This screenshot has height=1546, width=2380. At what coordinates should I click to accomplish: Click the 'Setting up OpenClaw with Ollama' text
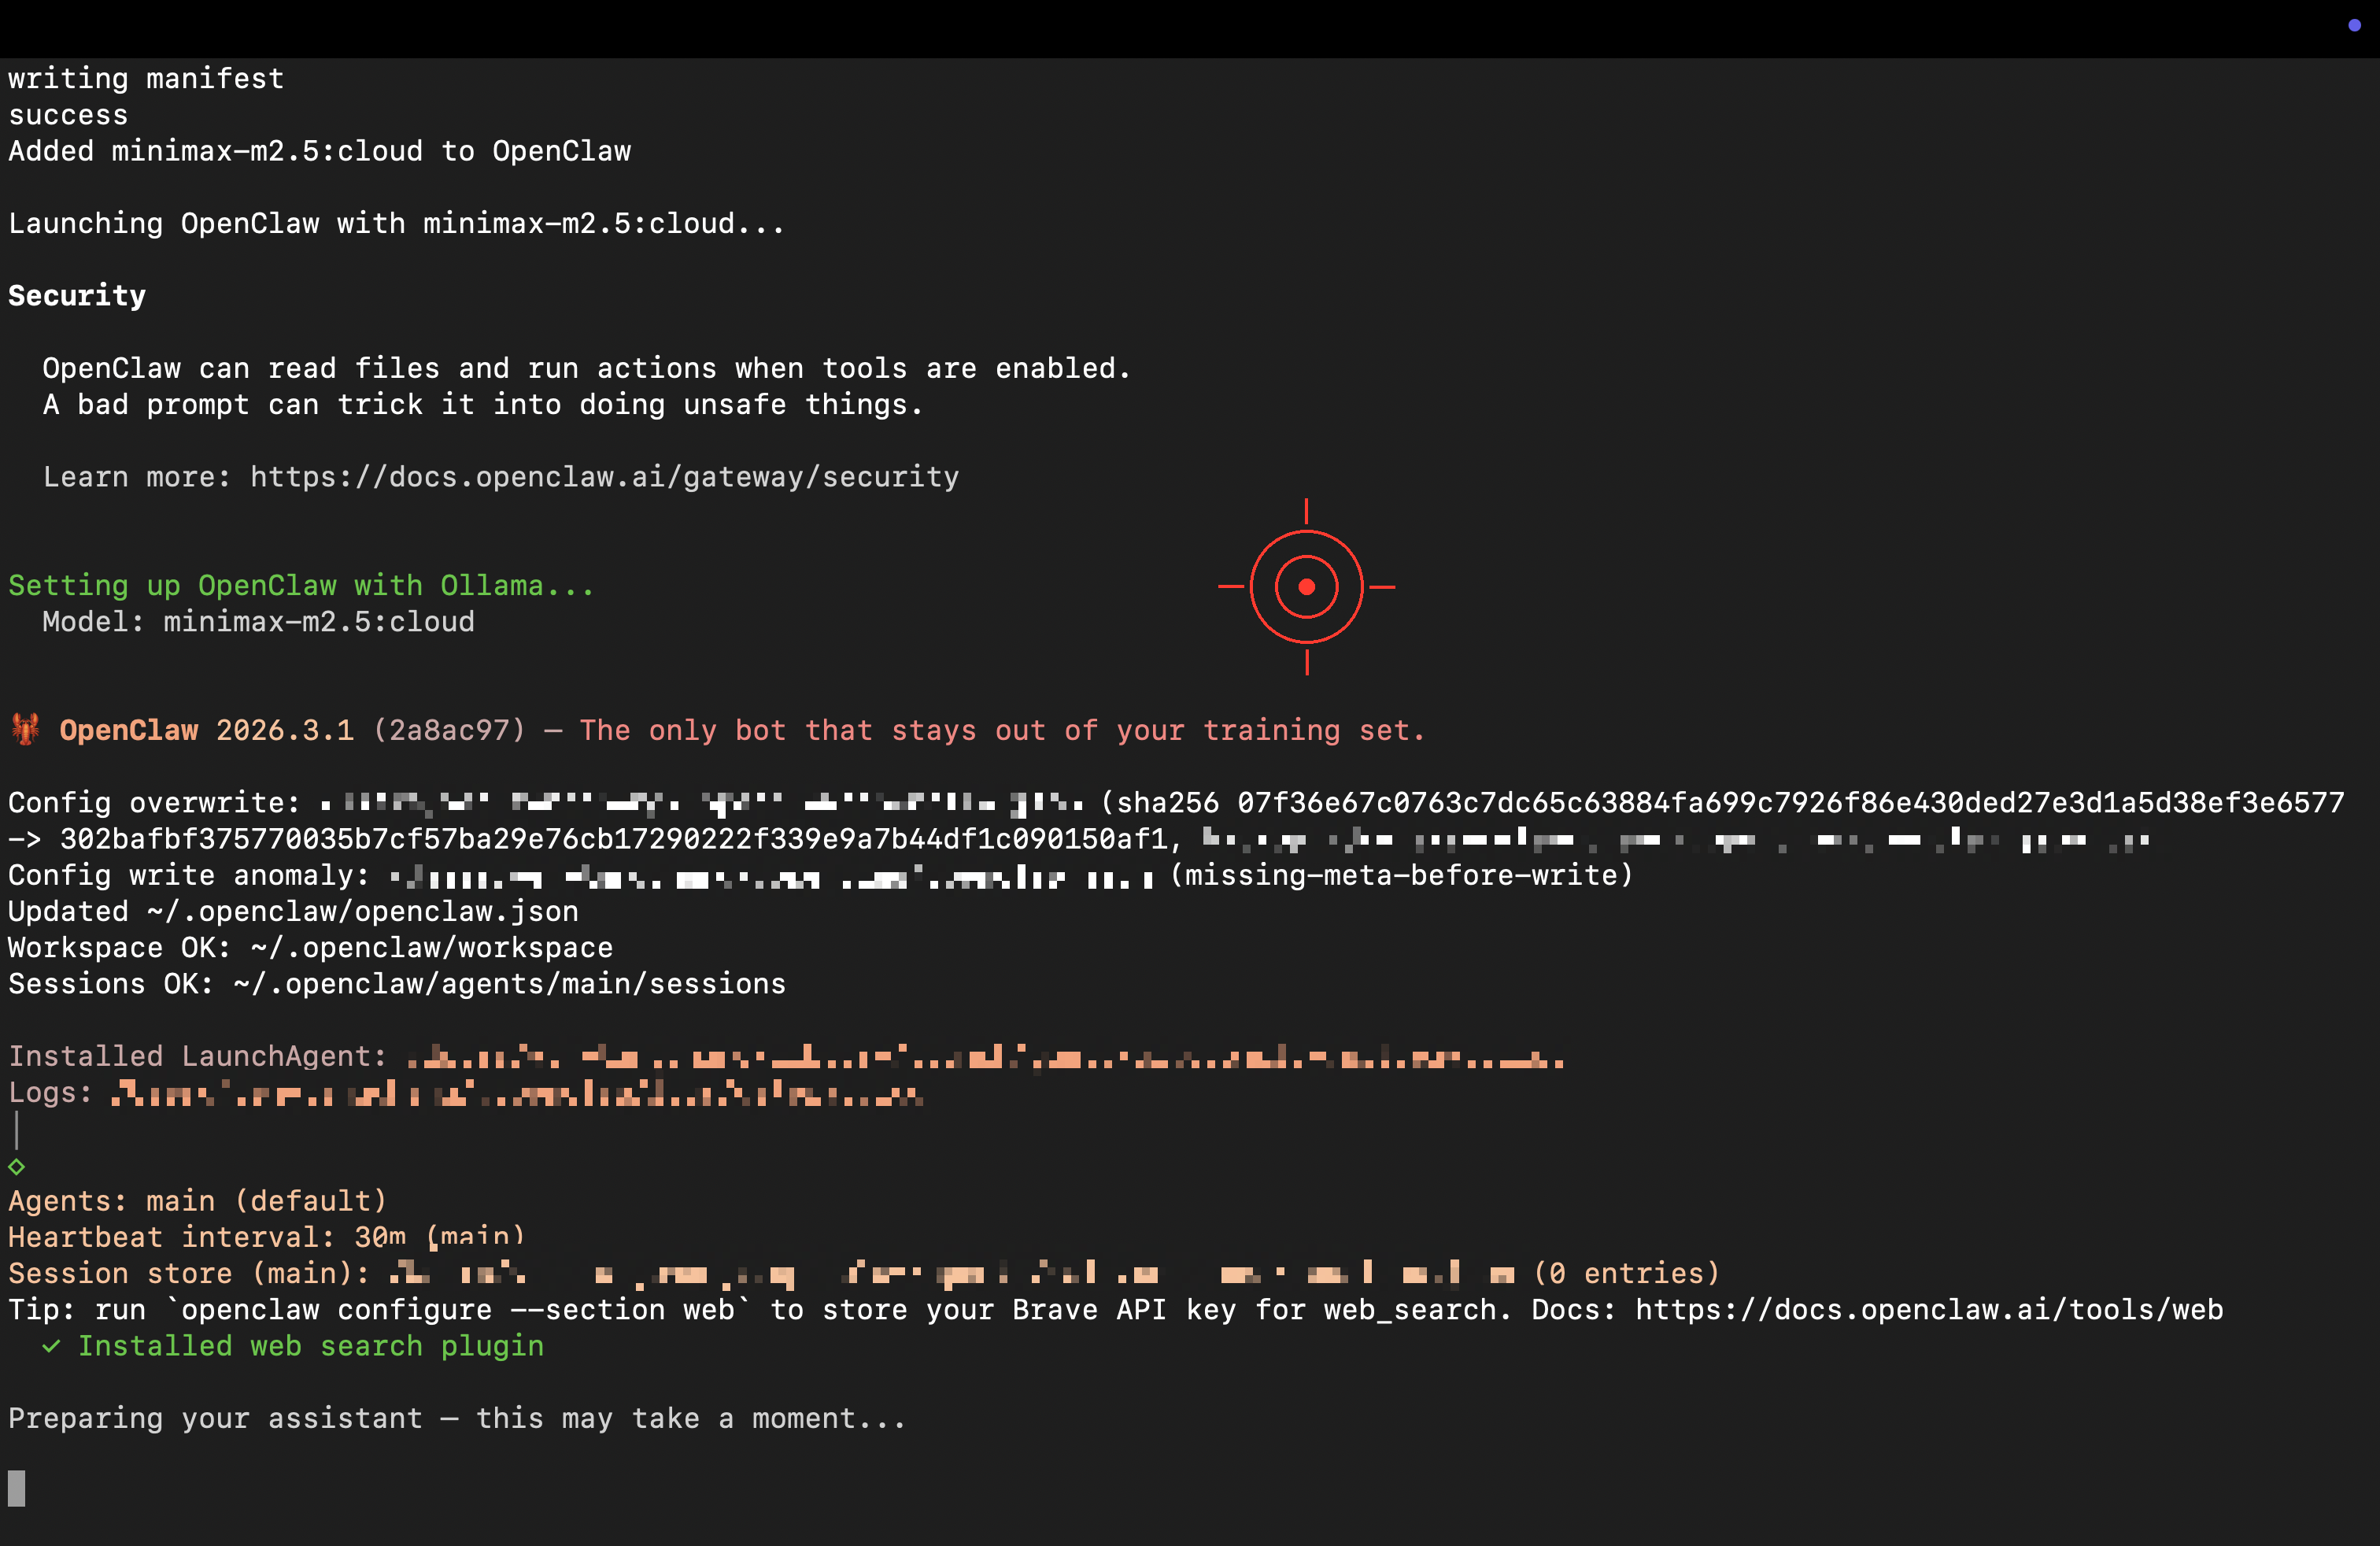click(300, 586)
